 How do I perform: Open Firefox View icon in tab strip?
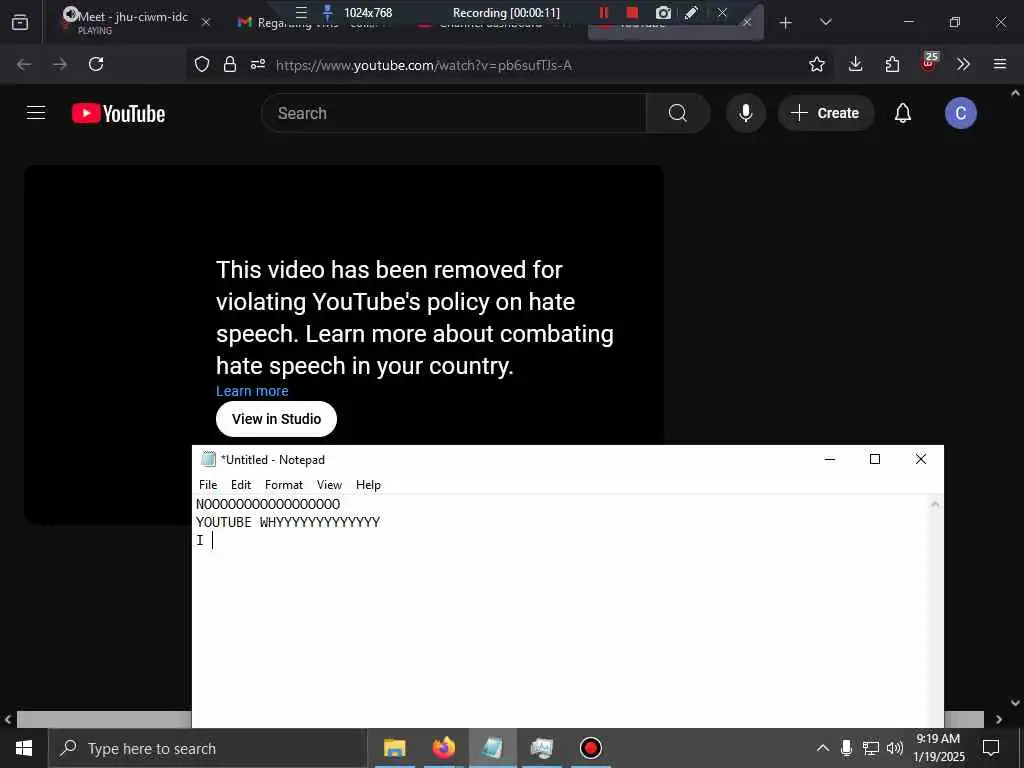pos(20,22)
